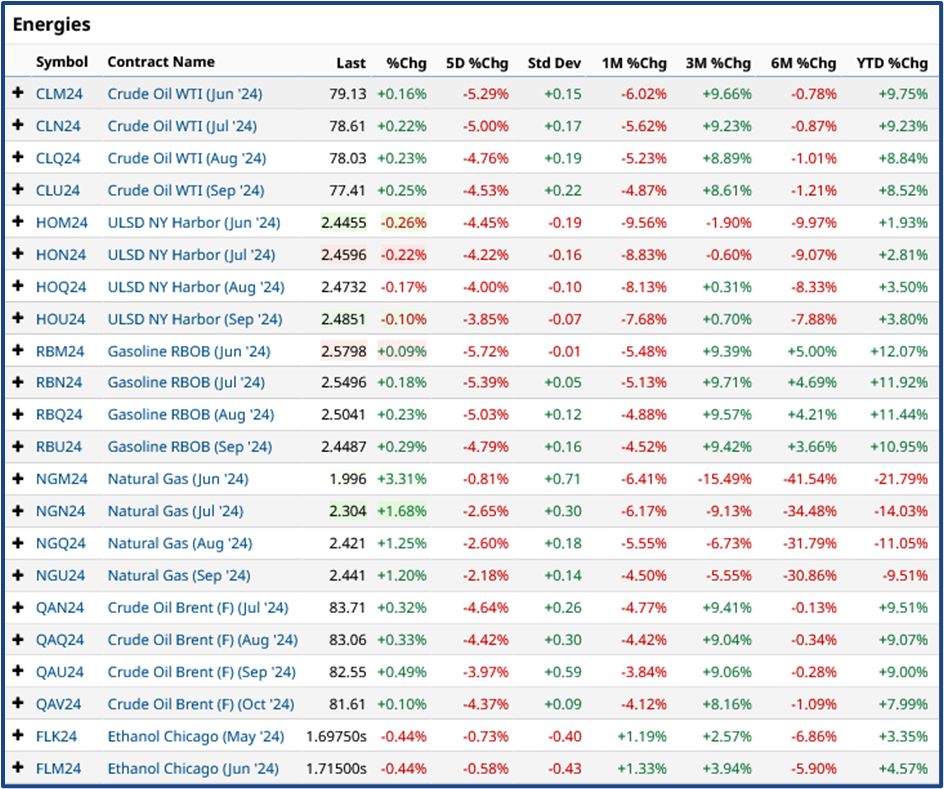Image resolution: width=944 pixels, height=789 pixels.
Task: Expand the CLM24 Crude Oil WTI row
Action: [x=20, y=95]
